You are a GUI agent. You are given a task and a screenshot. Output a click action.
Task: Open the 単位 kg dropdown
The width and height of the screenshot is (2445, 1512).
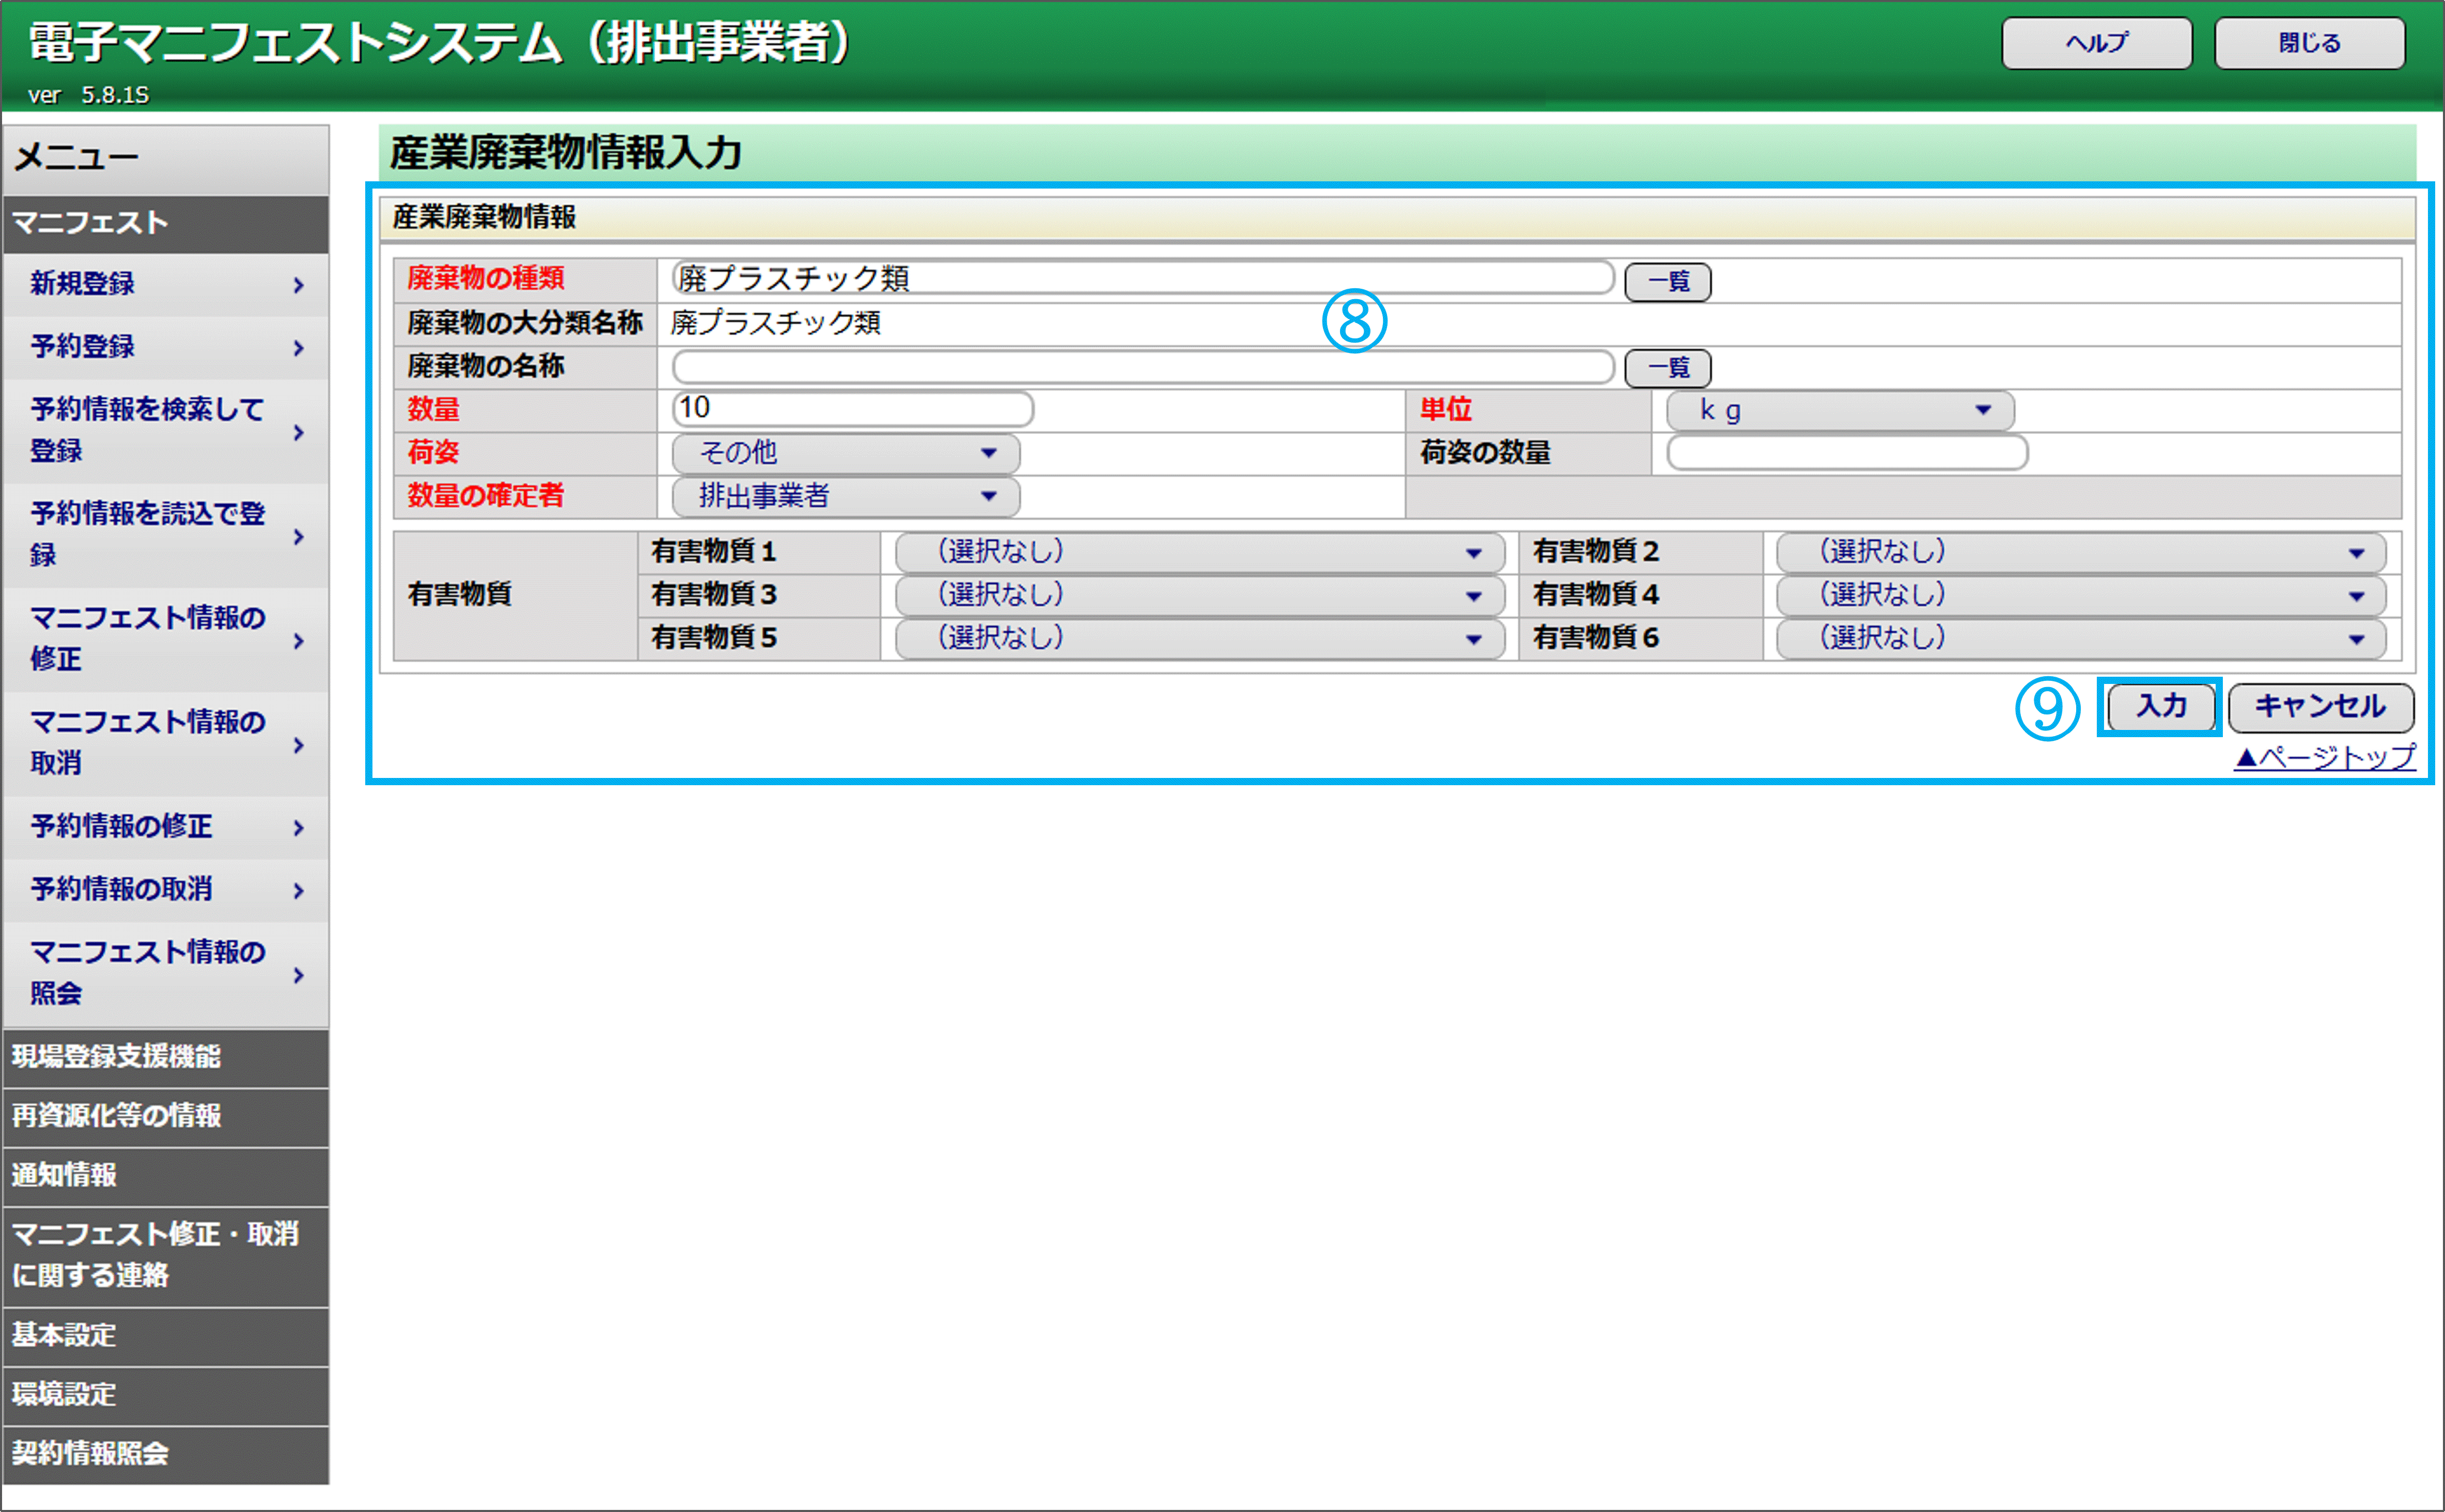point(1839,411)
